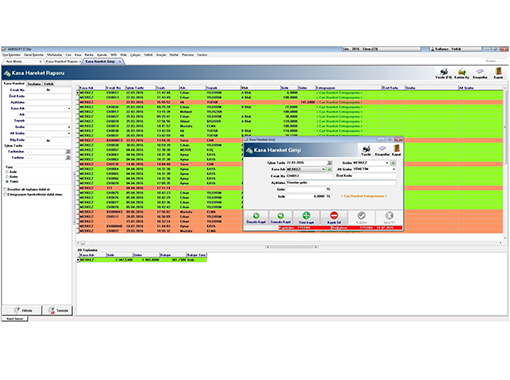This screenshot has width=510, height=380.
Task: Click green add icon beside dialog Kasa Adı
Action: click(329, 169)
